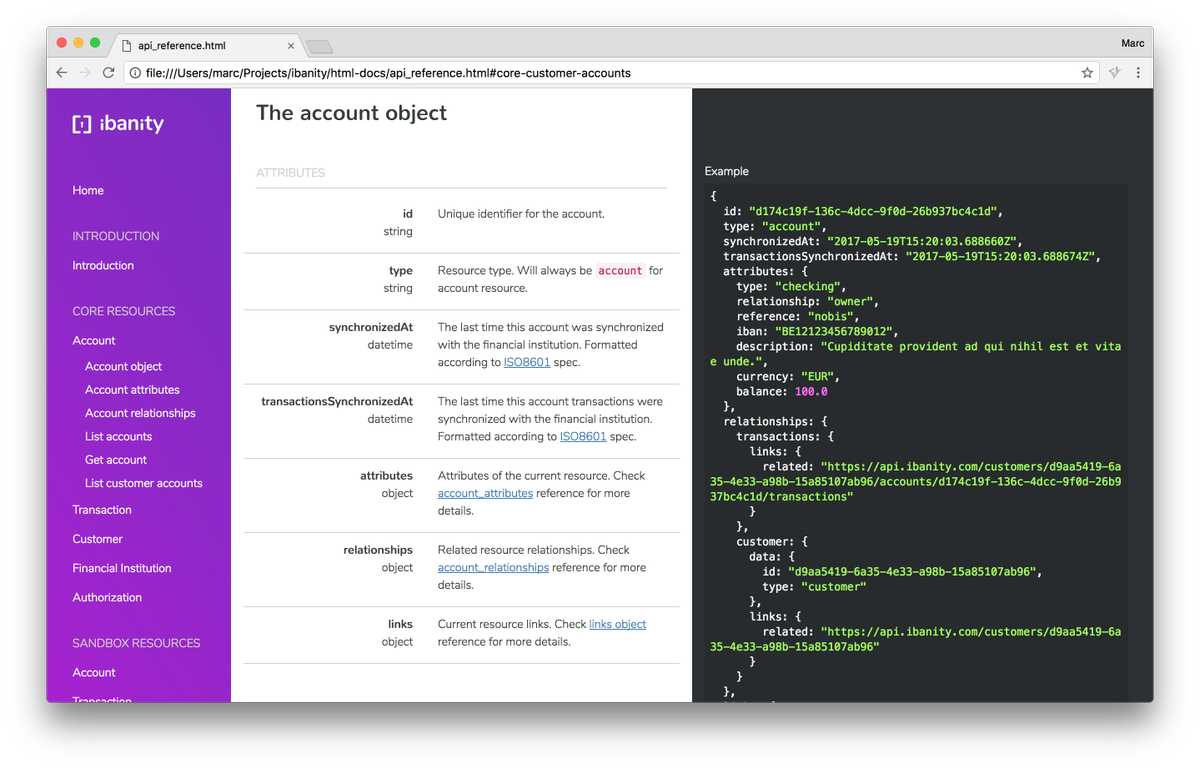
Task: Click the Marc profile button
Action: click(1132, 43)
